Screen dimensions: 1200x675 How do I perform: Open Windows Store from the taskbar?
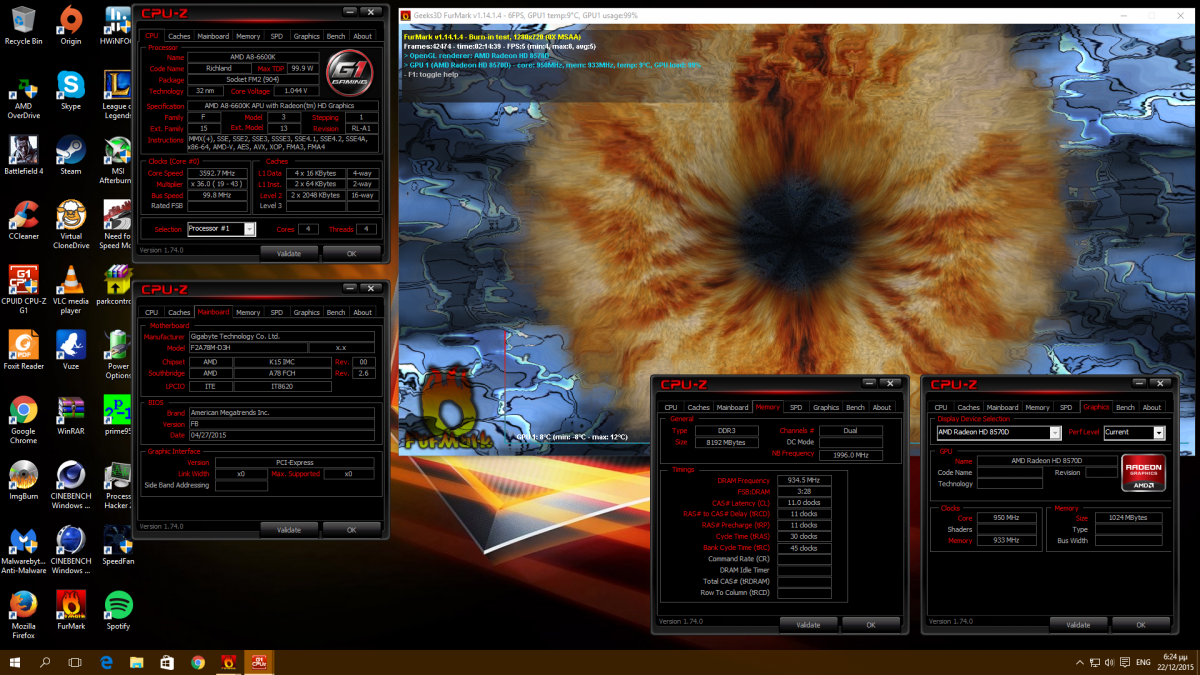(167, 662)
